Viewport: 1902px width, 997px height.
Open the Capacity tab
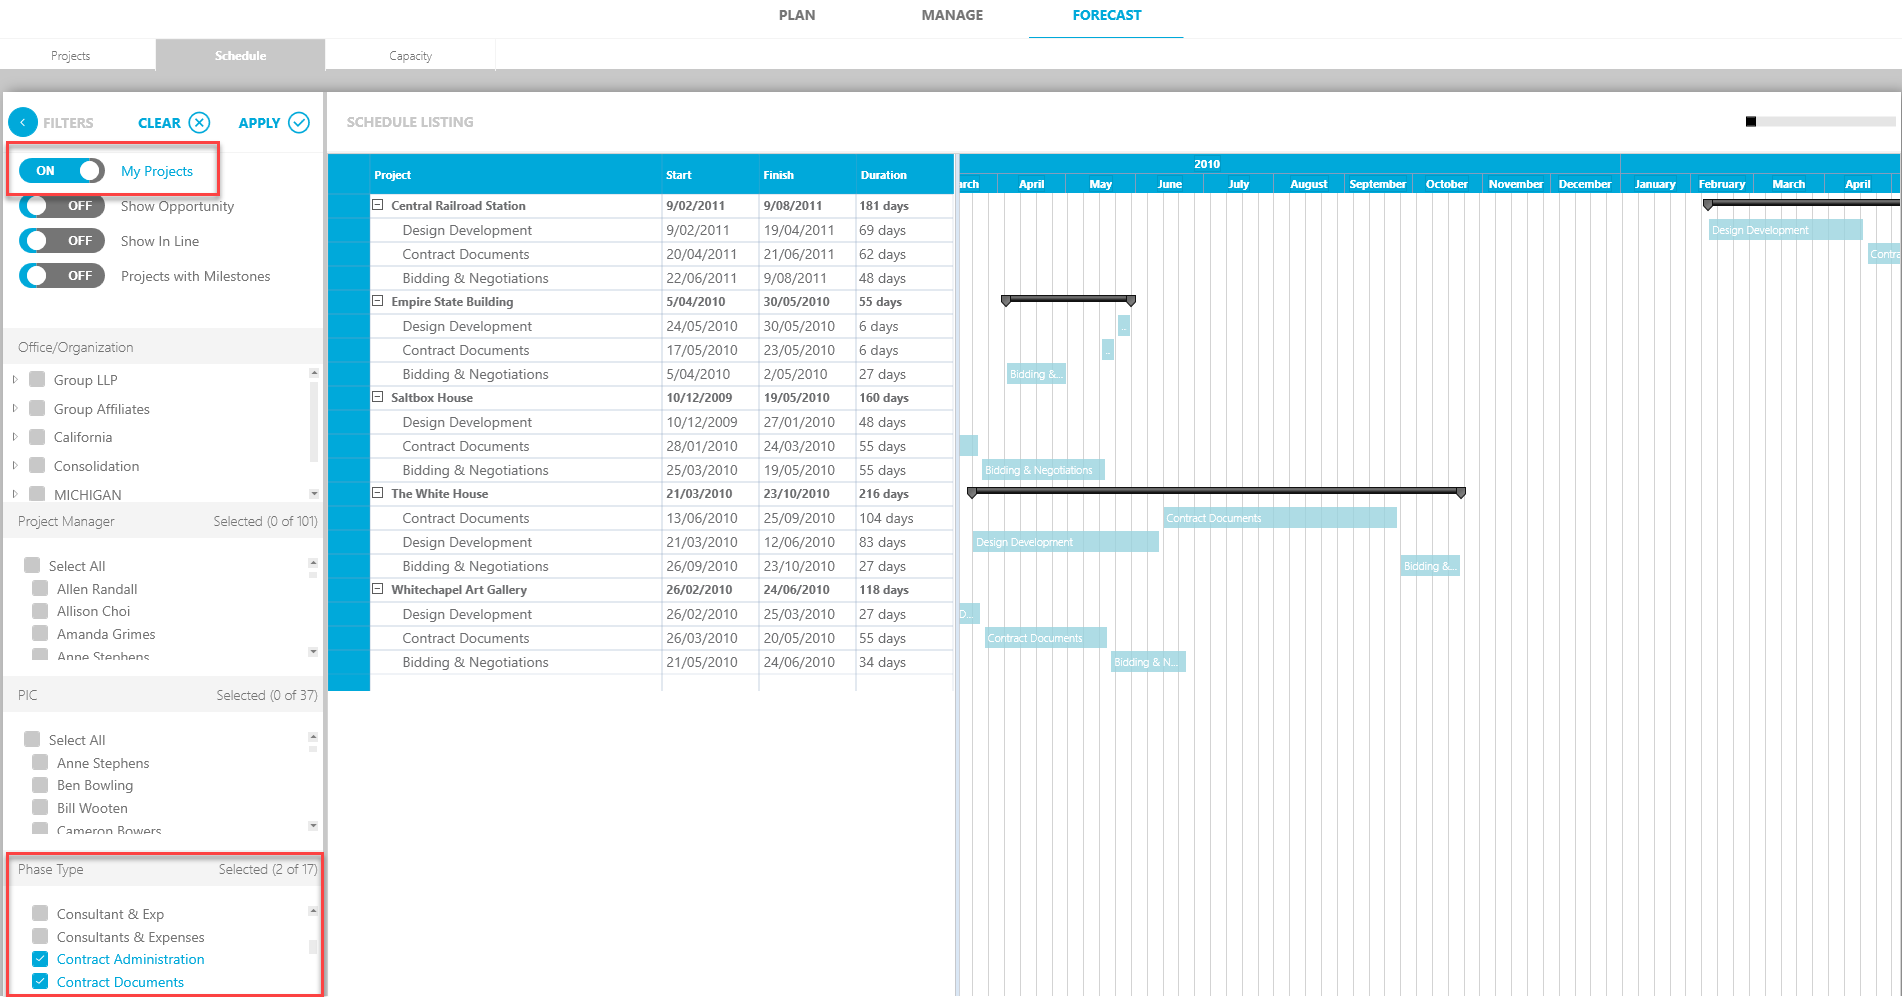click(x=410, y=55)
